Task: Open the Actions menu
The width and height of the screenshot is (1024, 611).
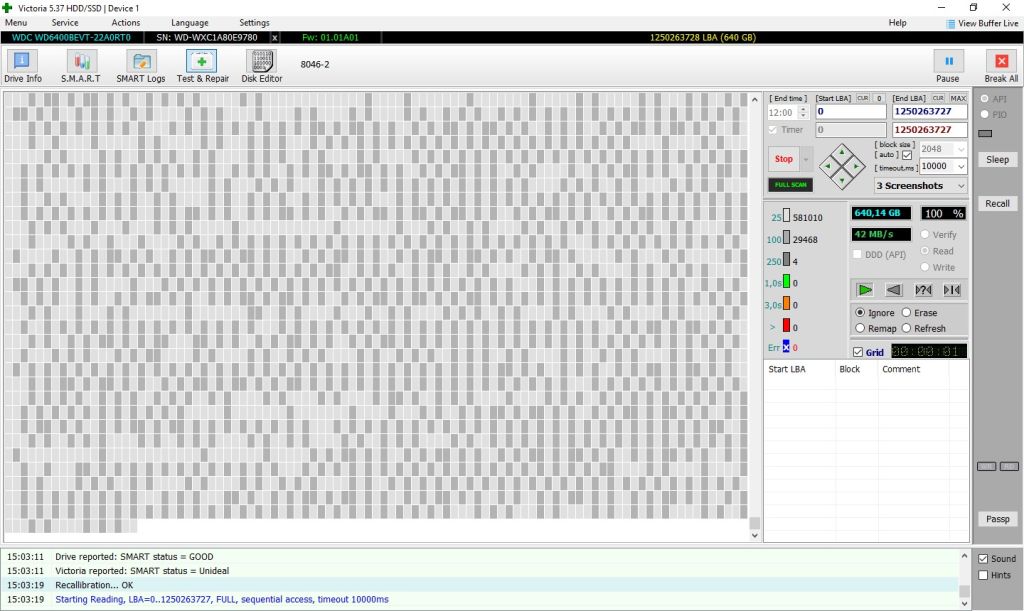Action: [126, 23]
